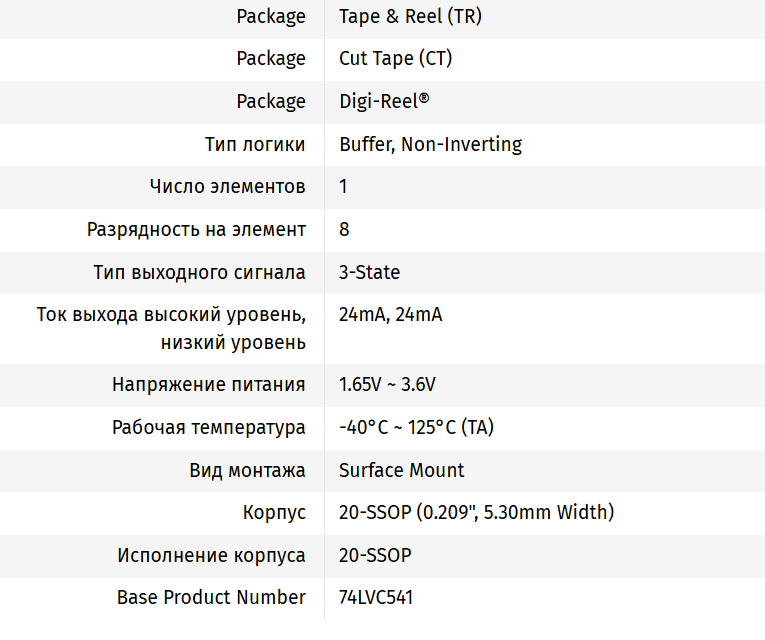
Task: Click the Разрядность на элемент label
Action: tap(196, 230)
